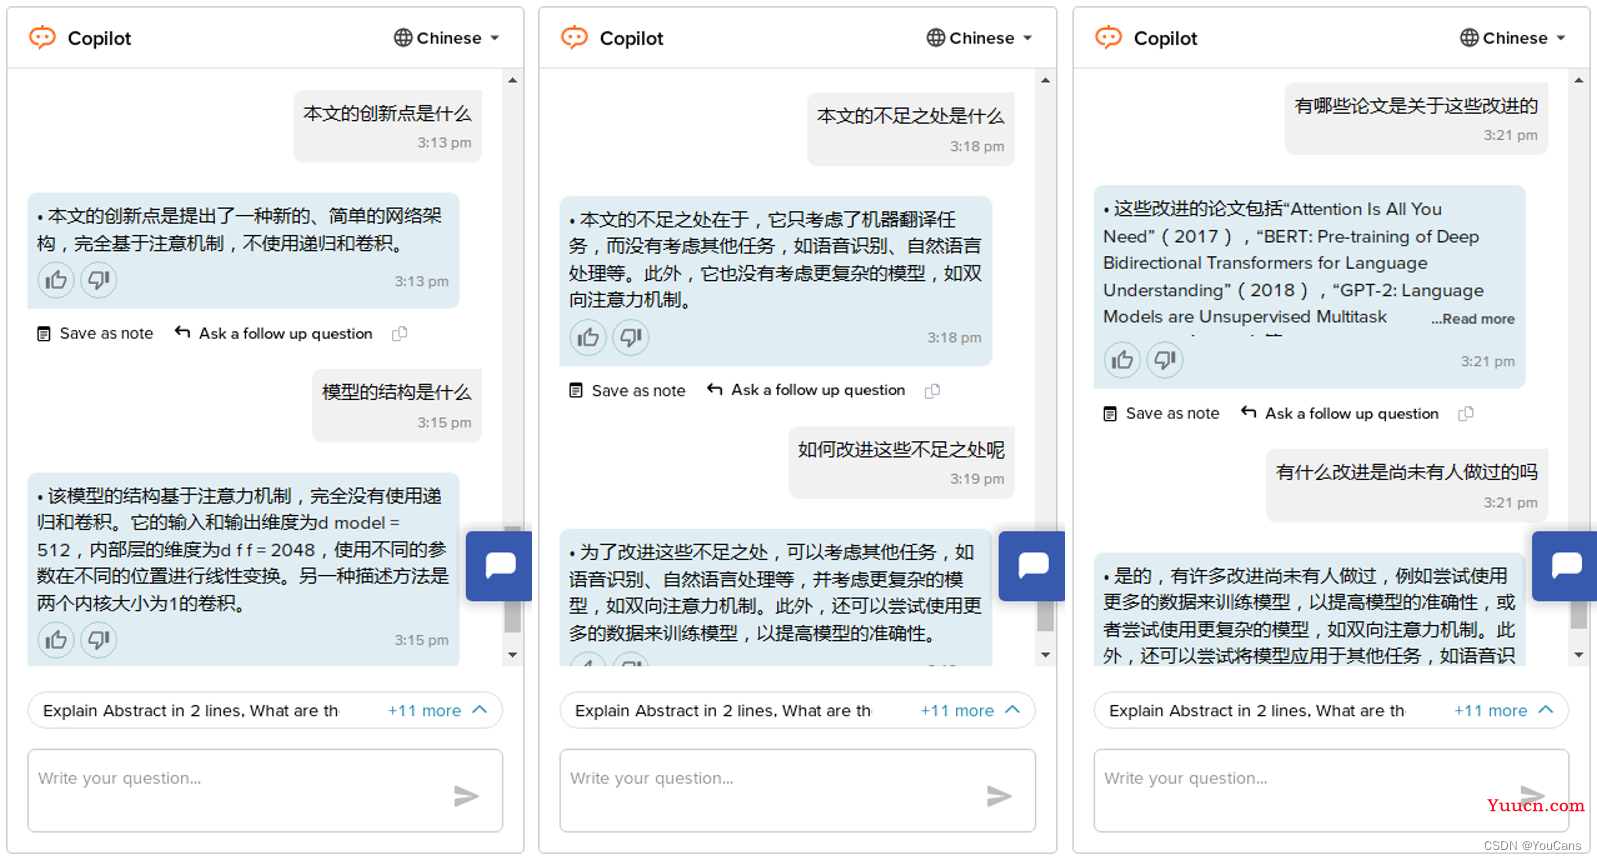The width and height of the screenshot is (1597, 860).
Task: Send the question in left panel
Action: pos(466,796)
